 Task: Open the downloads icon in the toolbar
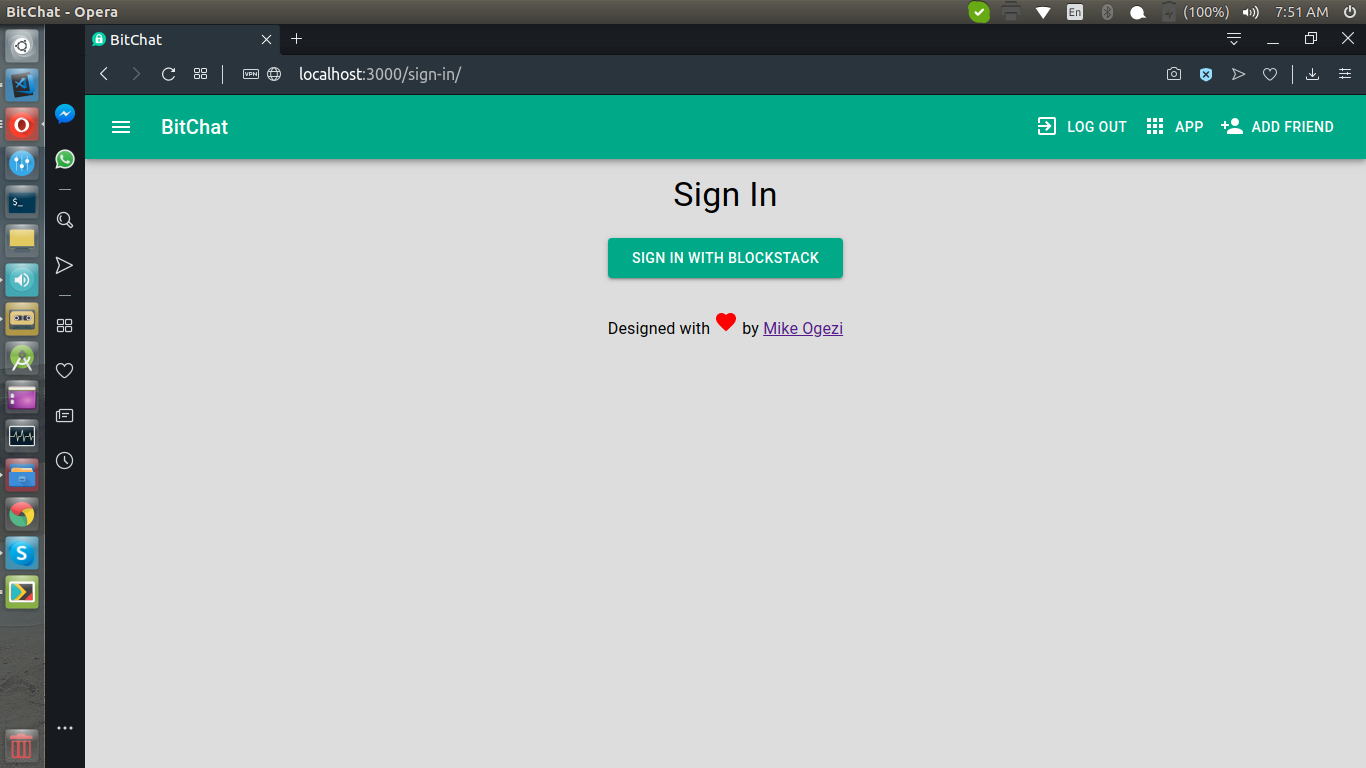point(1313,74)
